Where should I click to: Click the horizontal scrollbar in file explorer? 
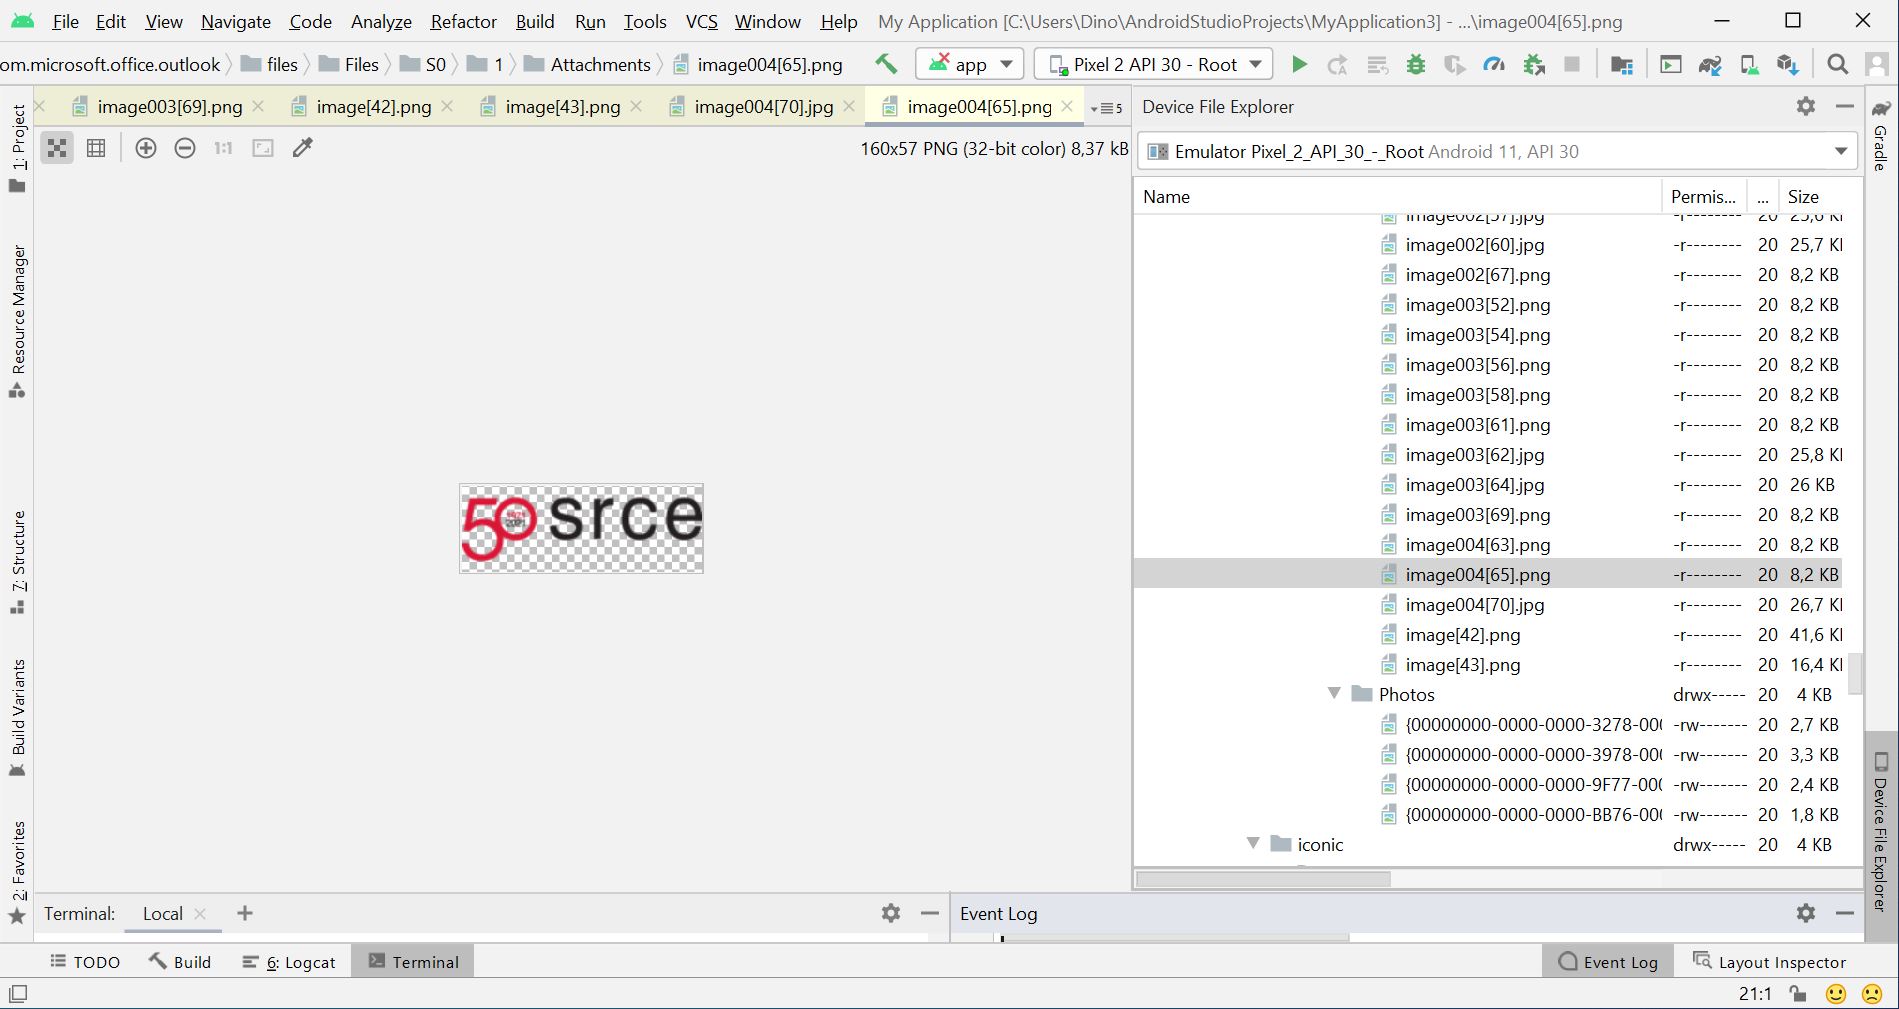click(x=1263, y=879)
